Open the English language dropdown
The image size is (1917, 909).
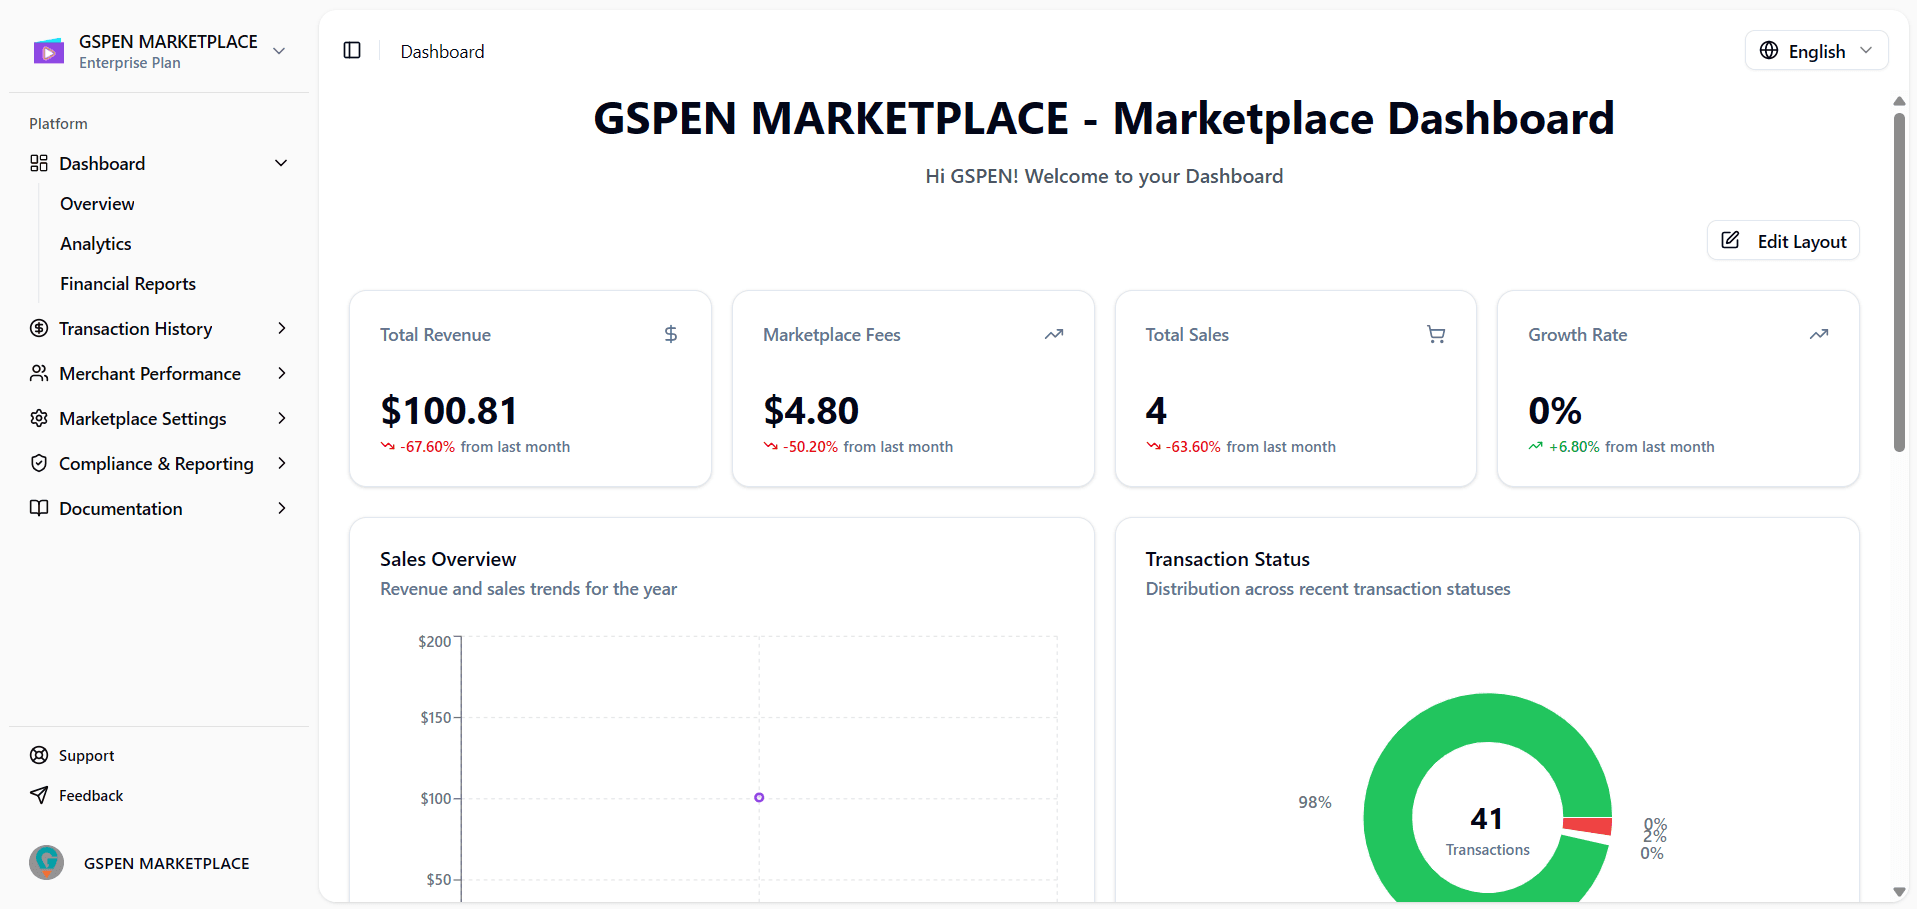pos(1816,51)
